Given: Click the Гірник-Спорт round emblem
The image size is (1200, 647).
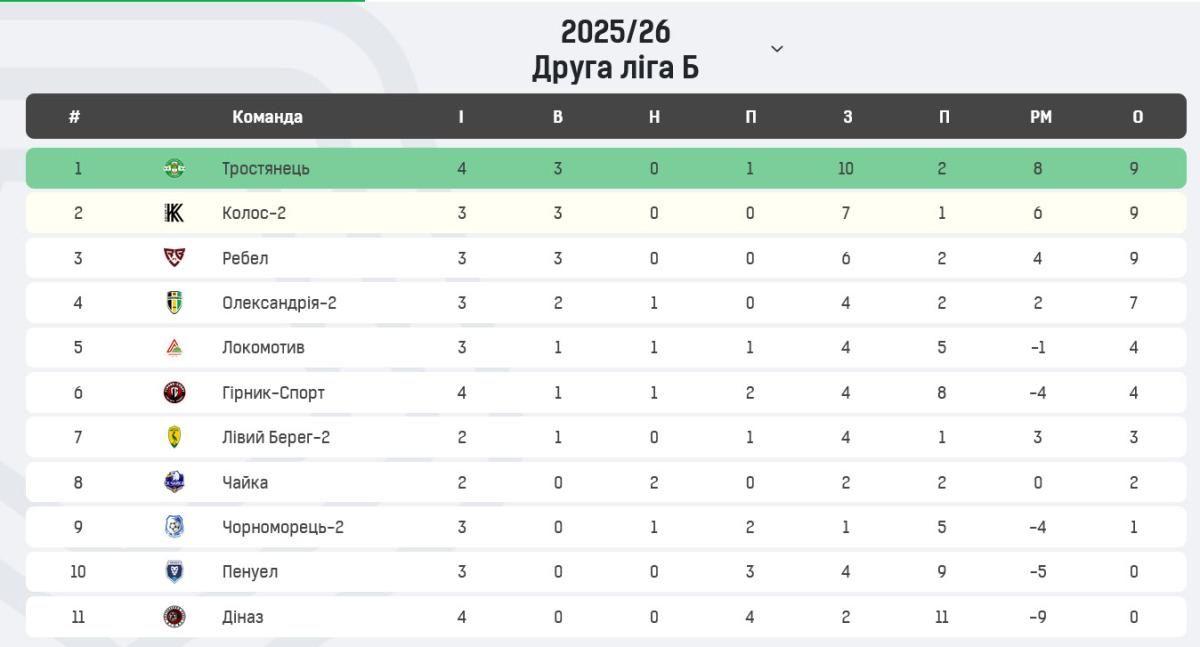Looking at the screenshot, I should pos(174,393).
